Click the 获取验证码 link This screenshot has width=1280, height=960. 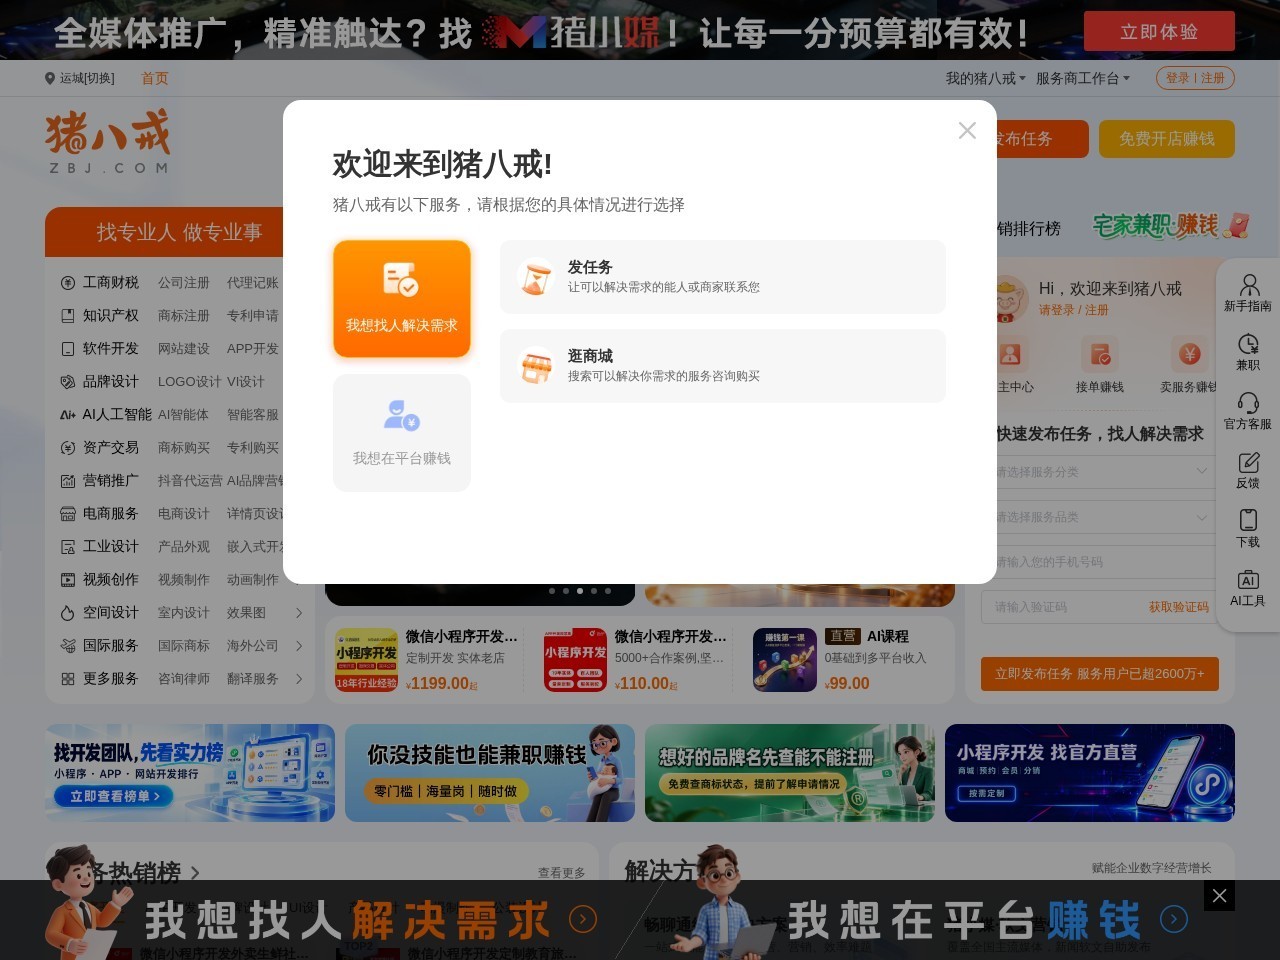click(x=1179, y=607)
